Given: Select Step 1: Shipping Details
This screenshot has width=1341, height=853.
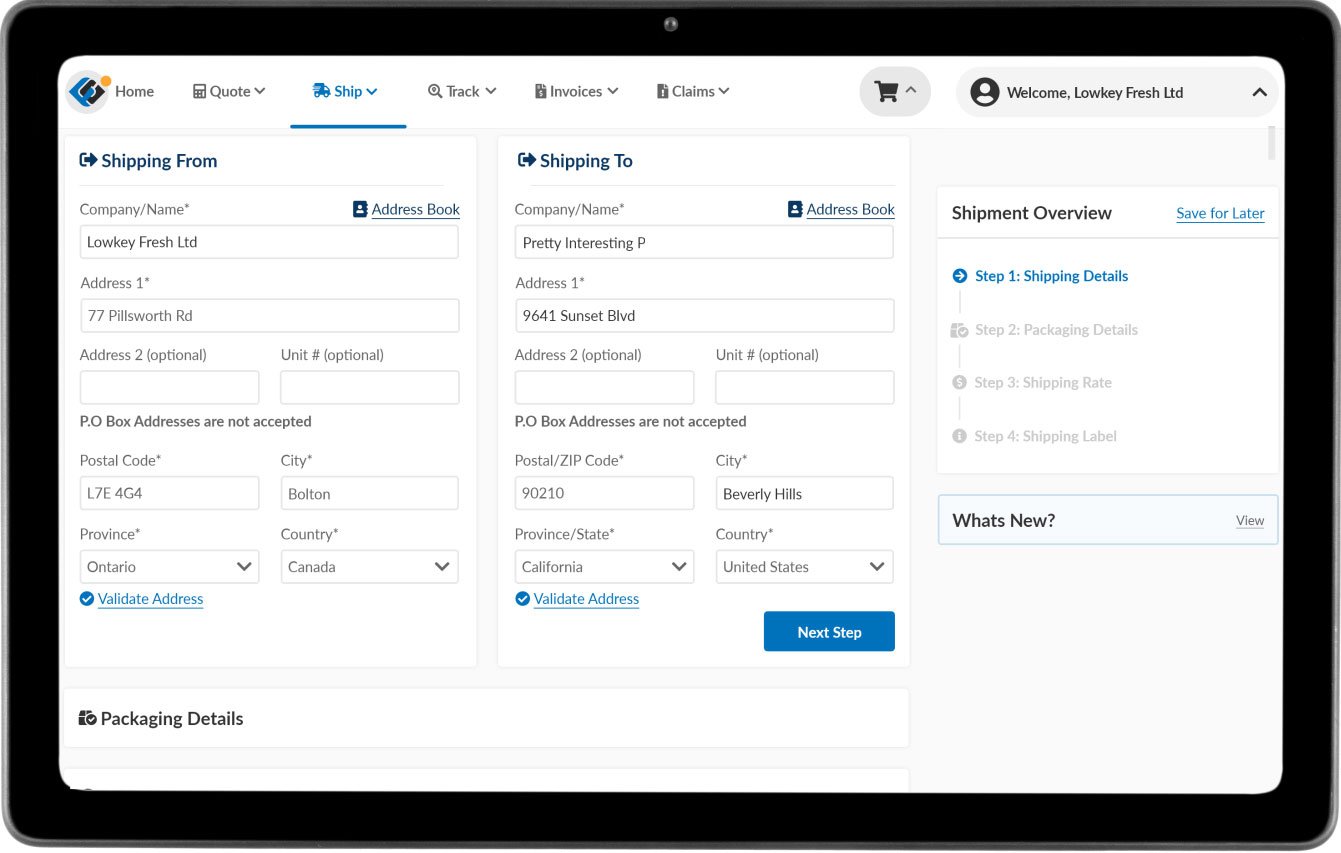Looking at the screenshot, I should (1051, 276).
